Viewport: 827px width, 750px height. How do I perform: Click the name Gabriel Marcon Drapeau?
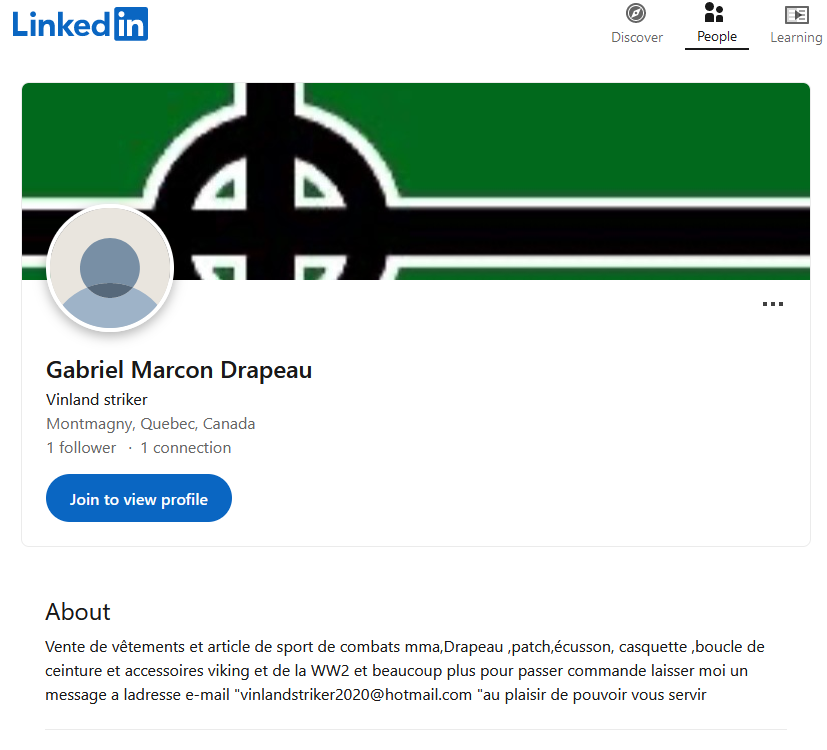coord(179,370)
